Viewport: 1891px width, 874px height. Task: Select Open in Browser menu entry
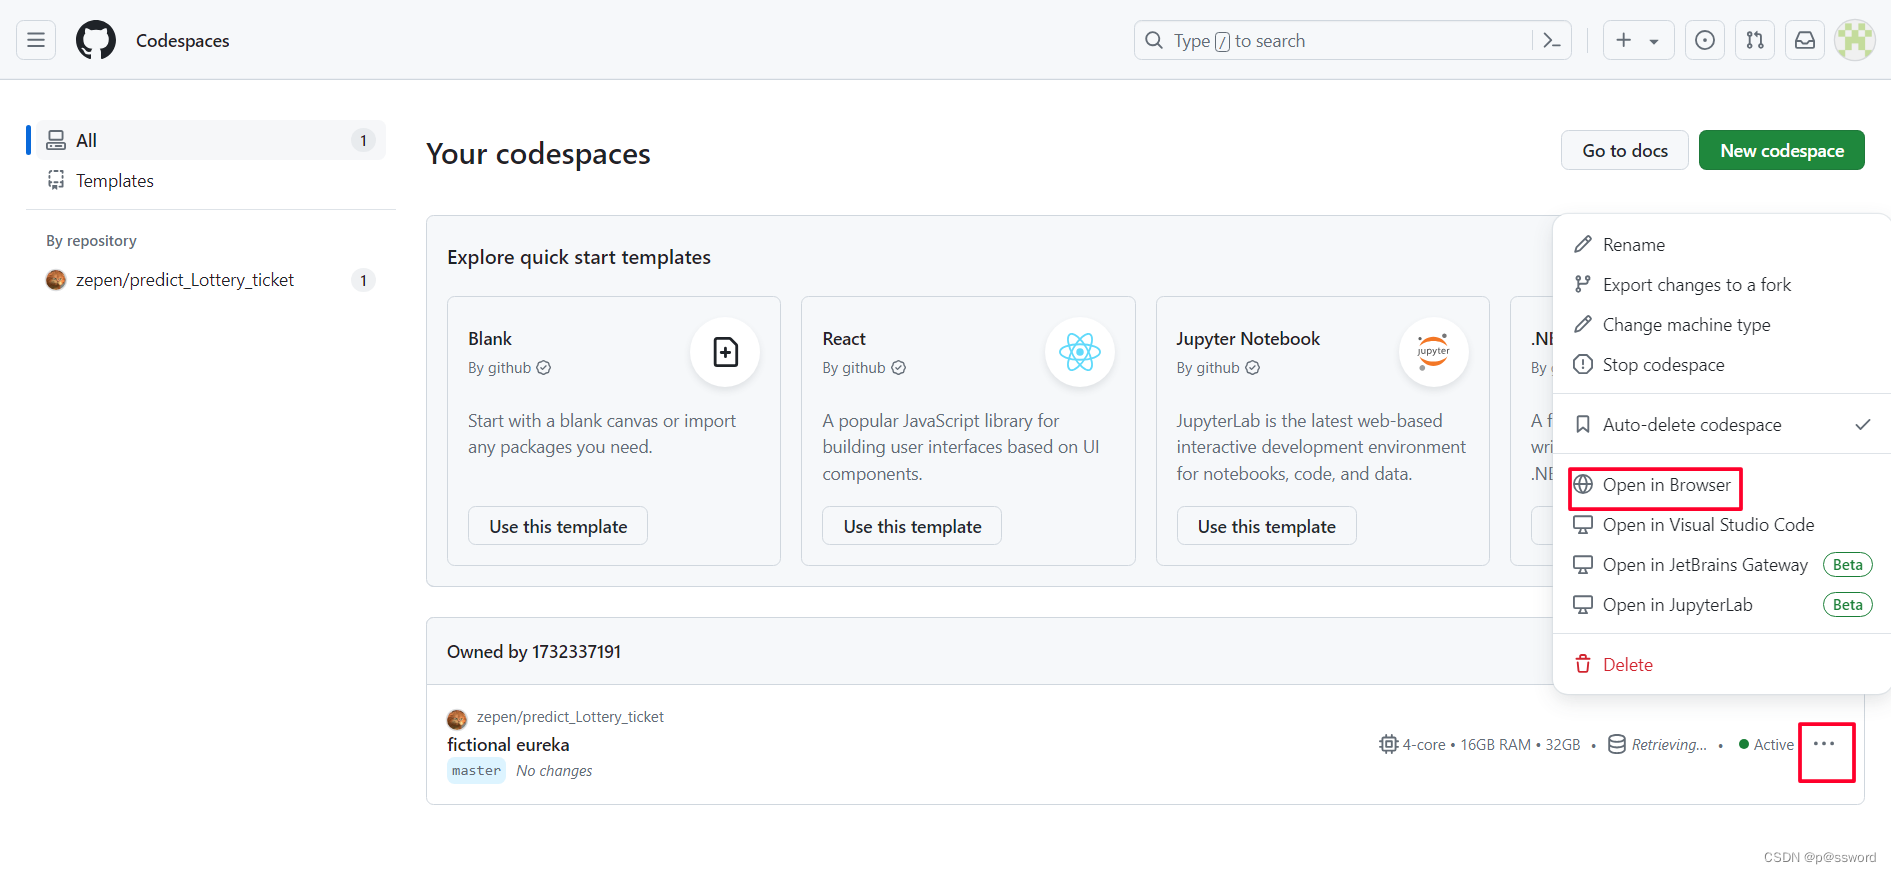pos(1722,485)
